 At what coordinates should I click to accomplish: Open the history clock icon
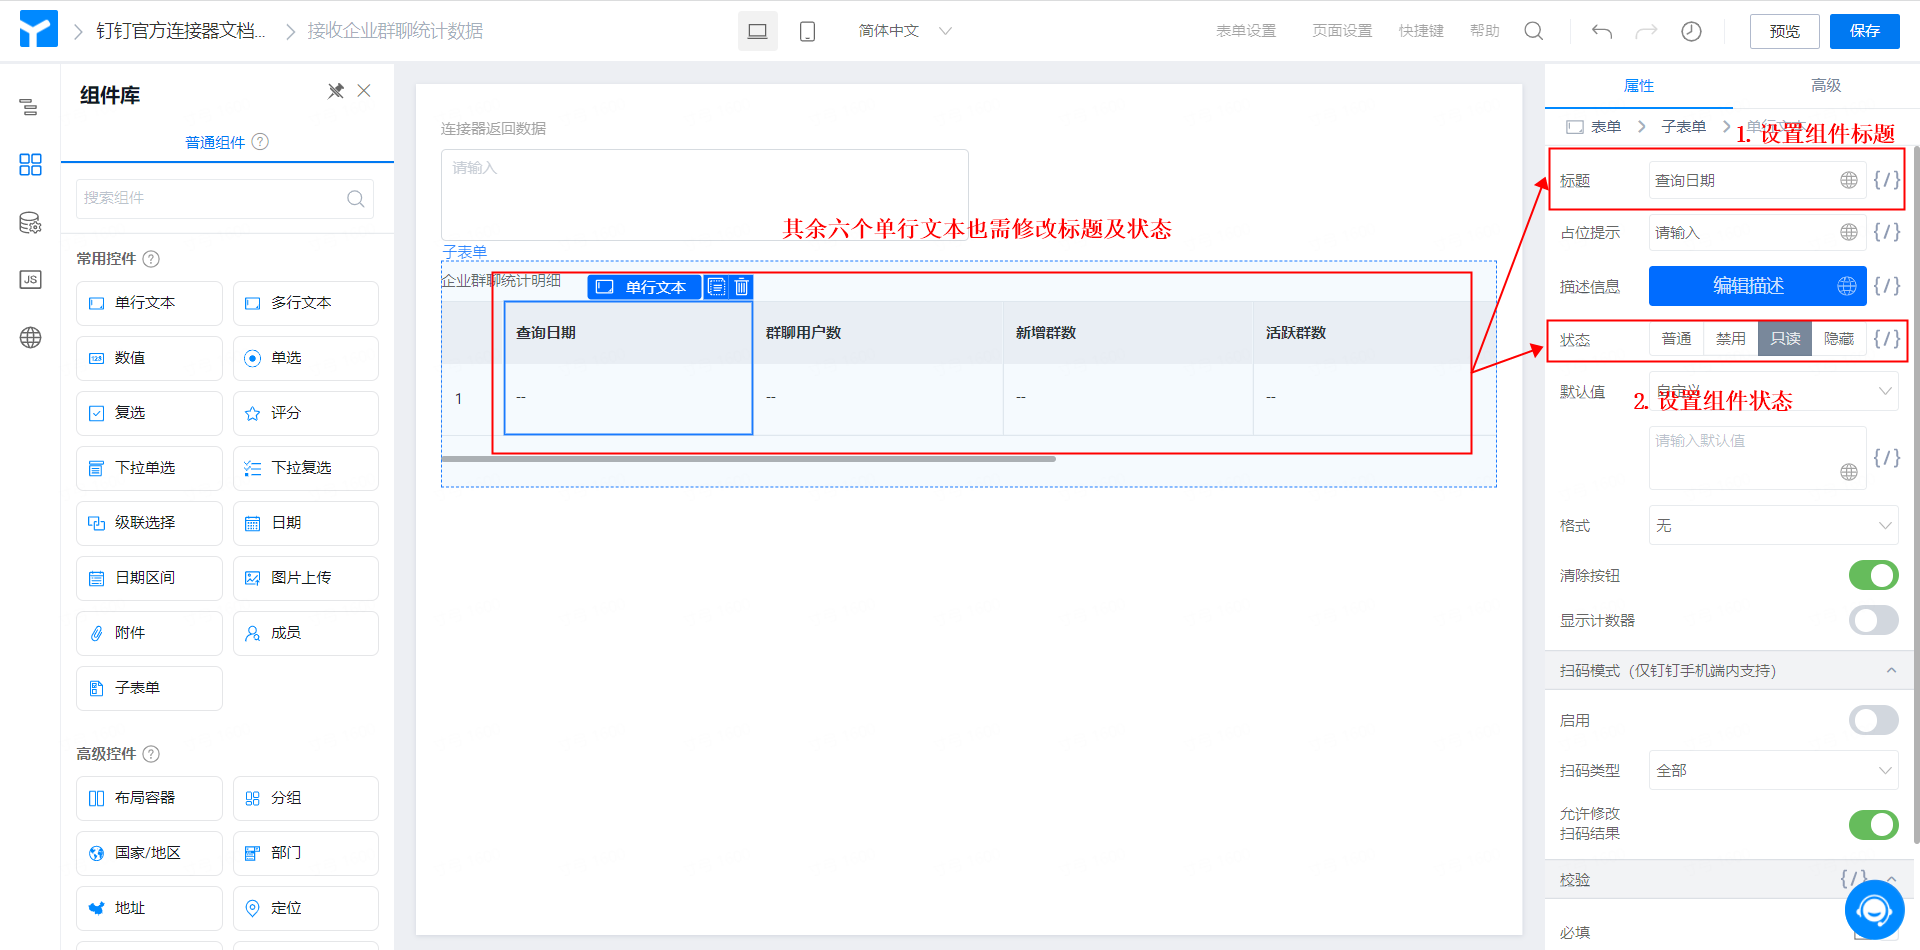click(1691, 31)
